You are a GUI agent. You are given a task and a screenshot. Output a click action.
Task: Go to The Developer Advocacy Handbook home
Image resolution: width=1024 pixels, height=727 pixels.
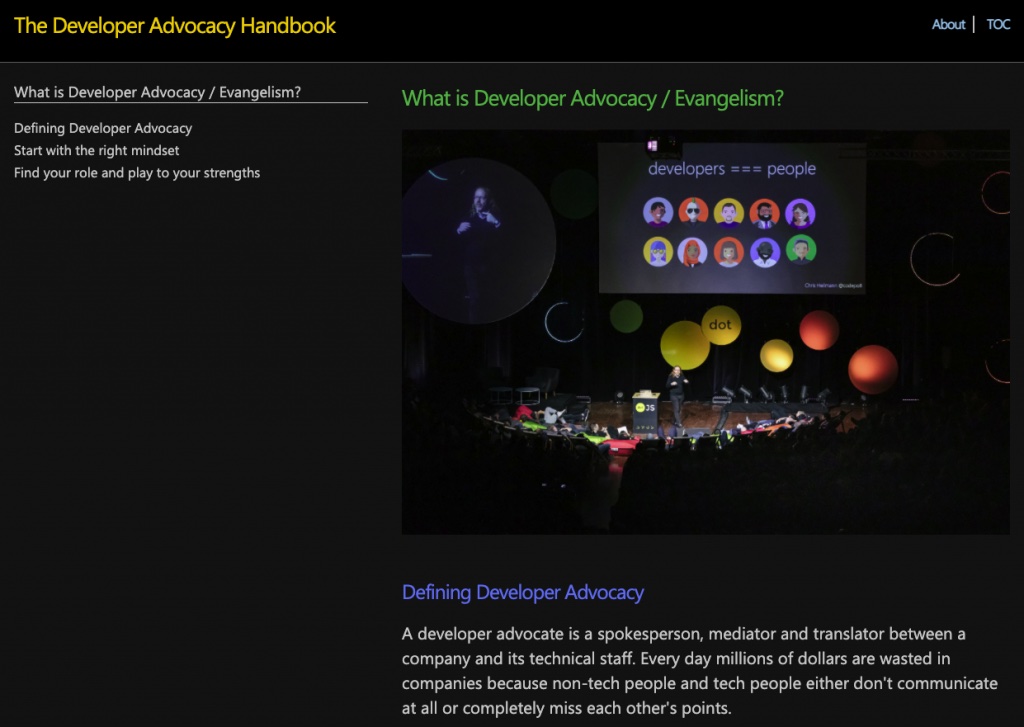tap(174, 25)
